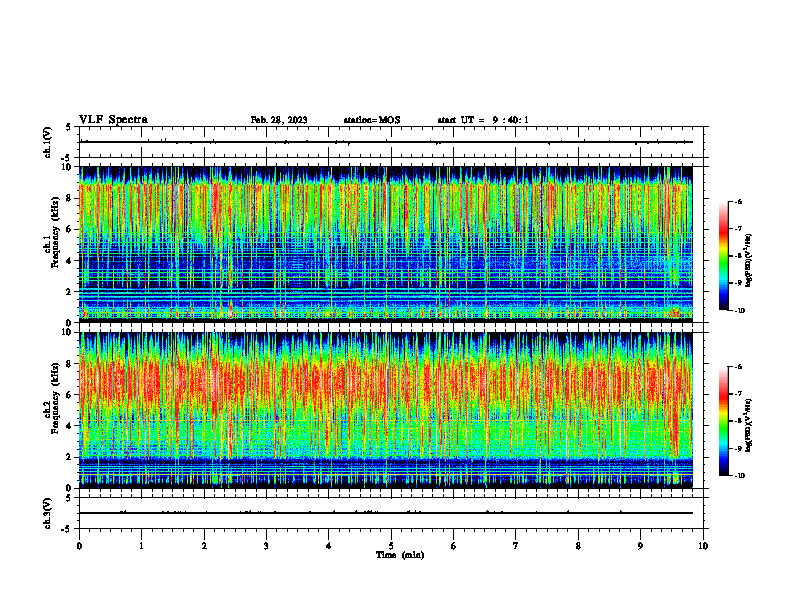Click the "1" minute tick label
Screen dimensions: 792x612
tap(142, 546)
